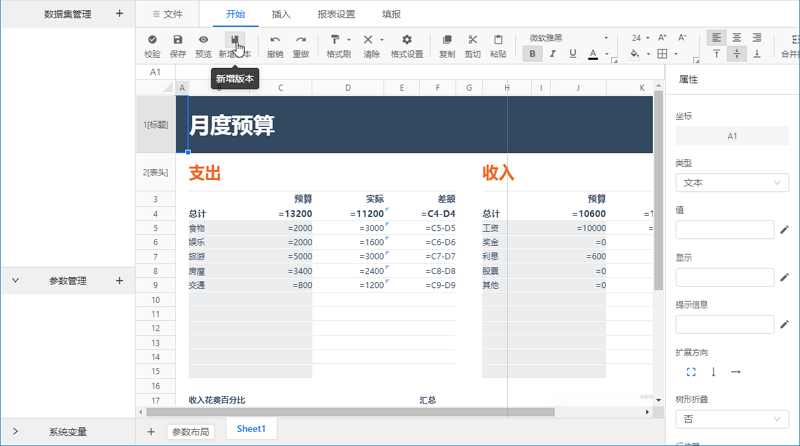Undo with the 撤销 icon
The image size is (800, 446).
tap(275, 39)
